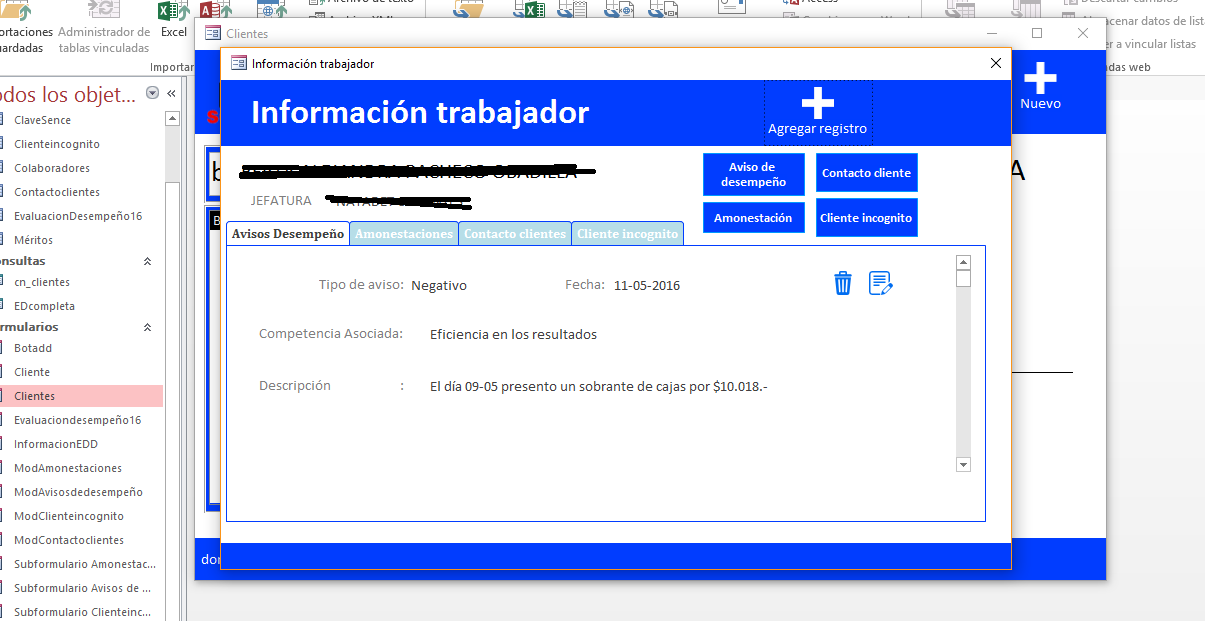Maximize the Clientes window
Screen dimensions: 1205x621
point(1037,33)
